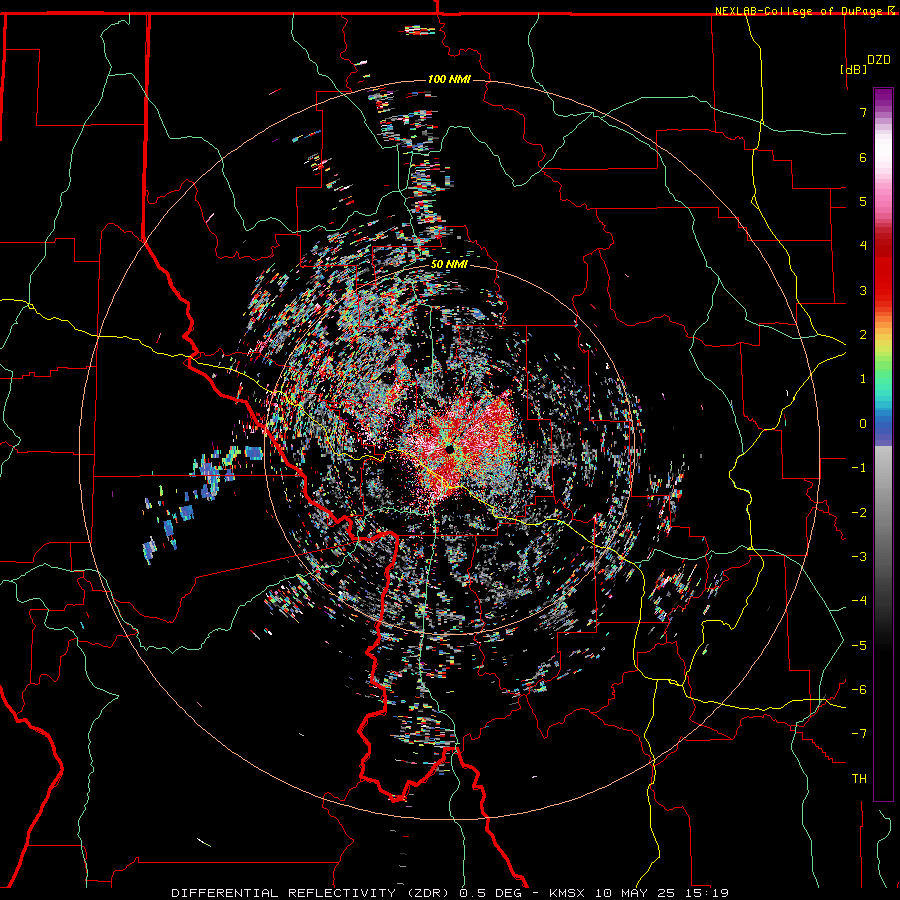Screen dimensions: 900x900
Task: Click the 2 value on the color scale
Action: [863, 335]
